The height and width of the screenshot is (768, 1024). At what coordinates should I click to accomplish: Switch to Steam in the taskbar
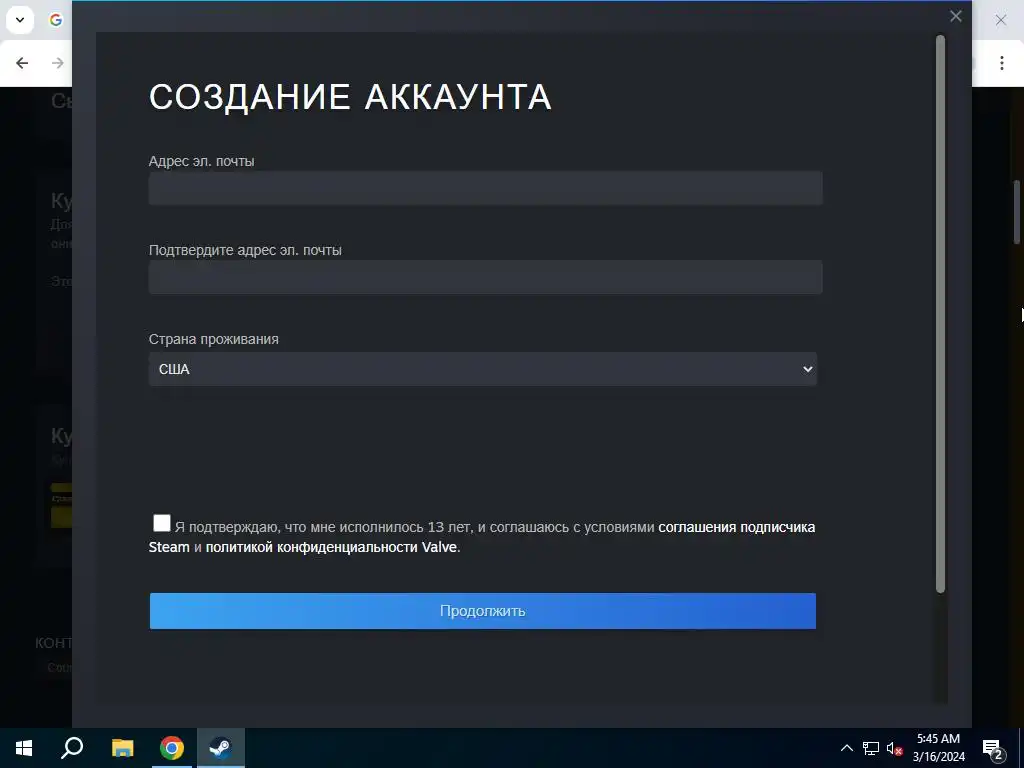(221, 748)
